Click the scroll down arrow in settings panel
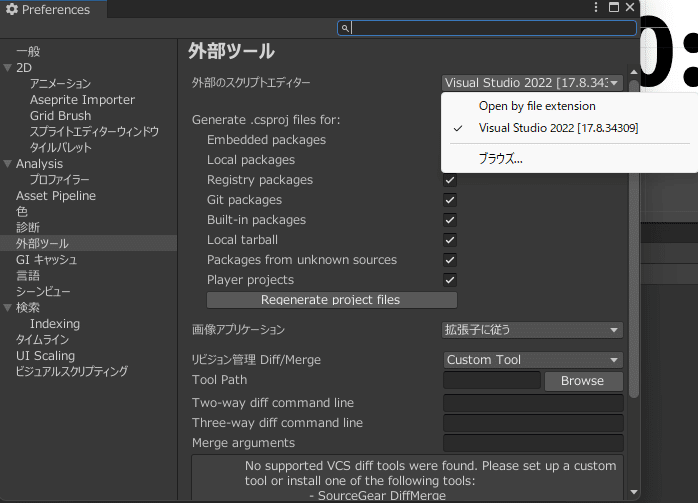Image resolution: width=698 pixels, height=503 pixels. pos(634,492)
